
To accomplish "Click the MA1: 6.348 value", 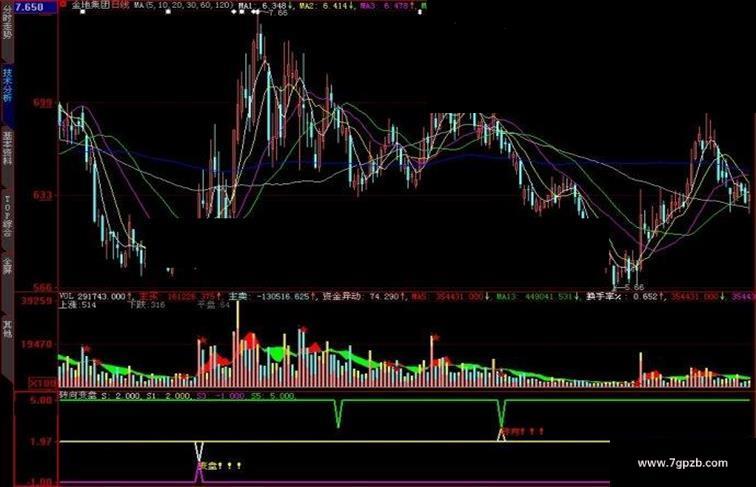I will coord(267,6).
